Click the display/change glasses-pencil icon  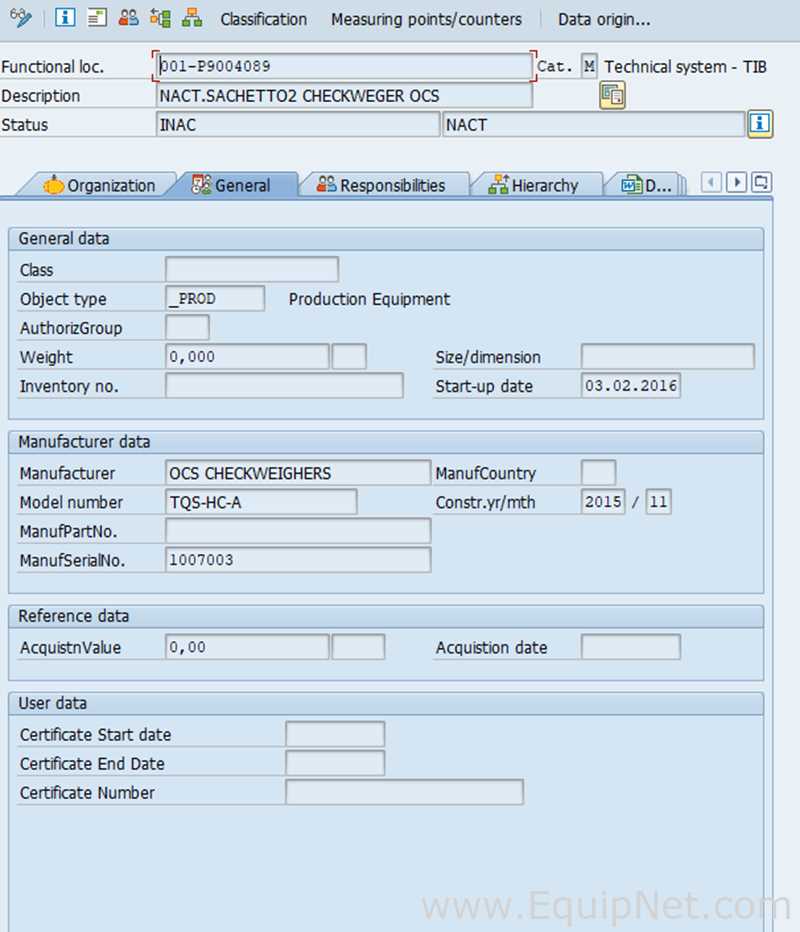pyautogui.click(x=21, y=18)
